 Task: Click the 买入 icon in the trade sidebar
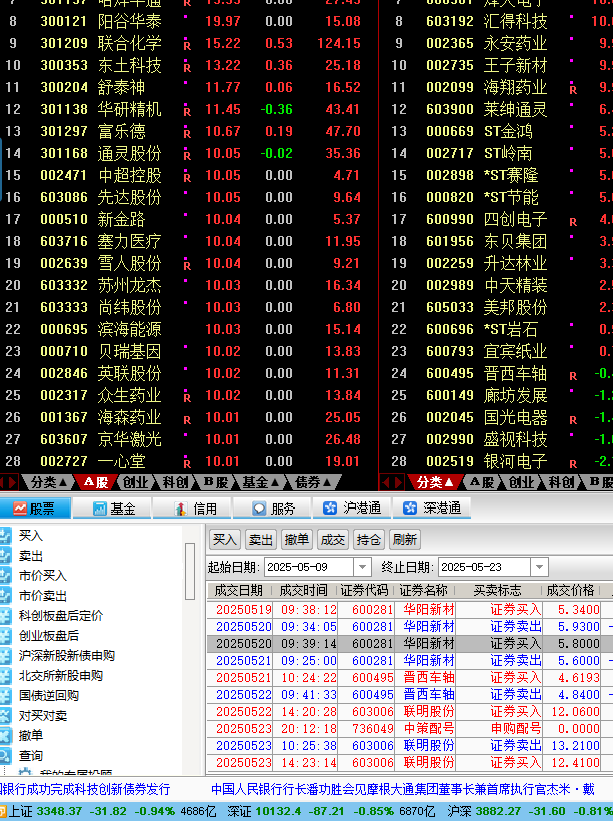(5, 535)
